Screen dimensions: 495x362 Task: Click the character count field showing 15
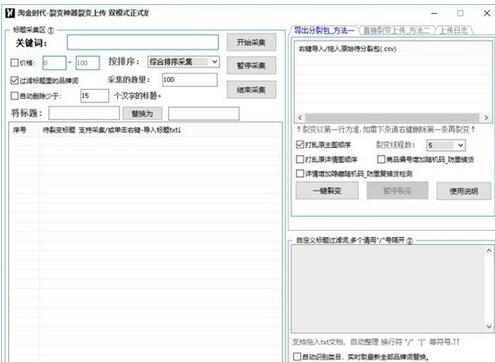point(95,96)
